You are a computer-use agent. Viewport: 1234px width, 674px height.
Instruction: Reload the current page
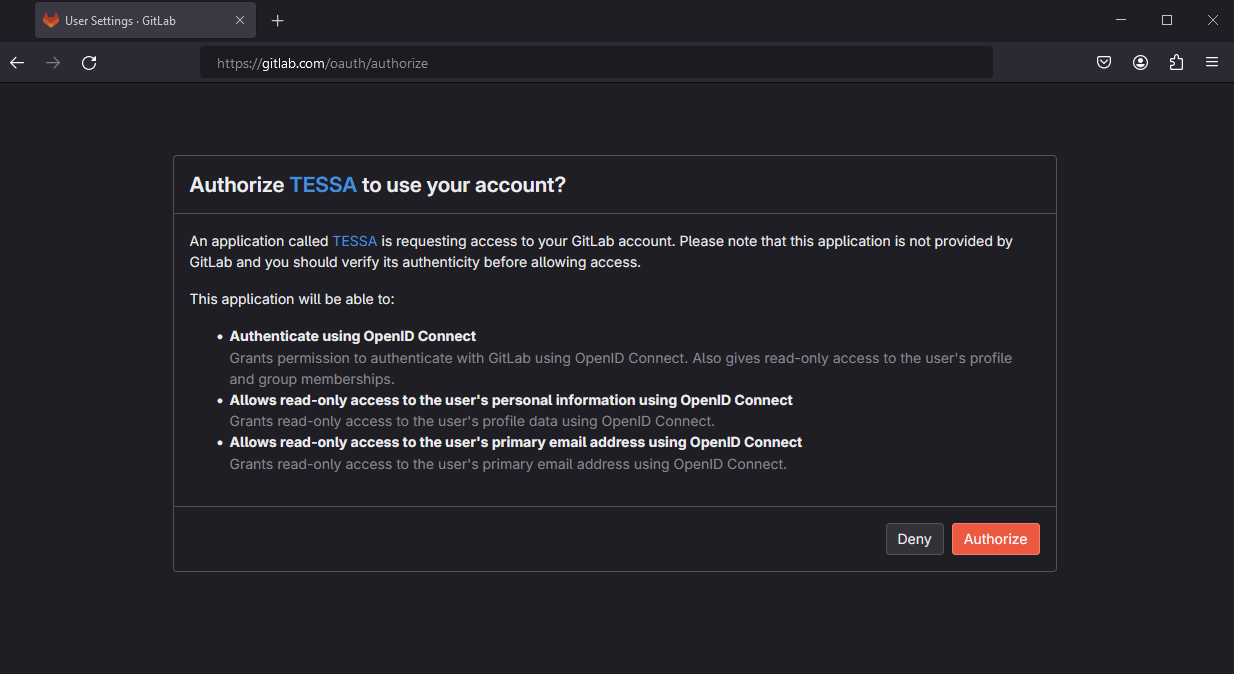click(89, 62)
